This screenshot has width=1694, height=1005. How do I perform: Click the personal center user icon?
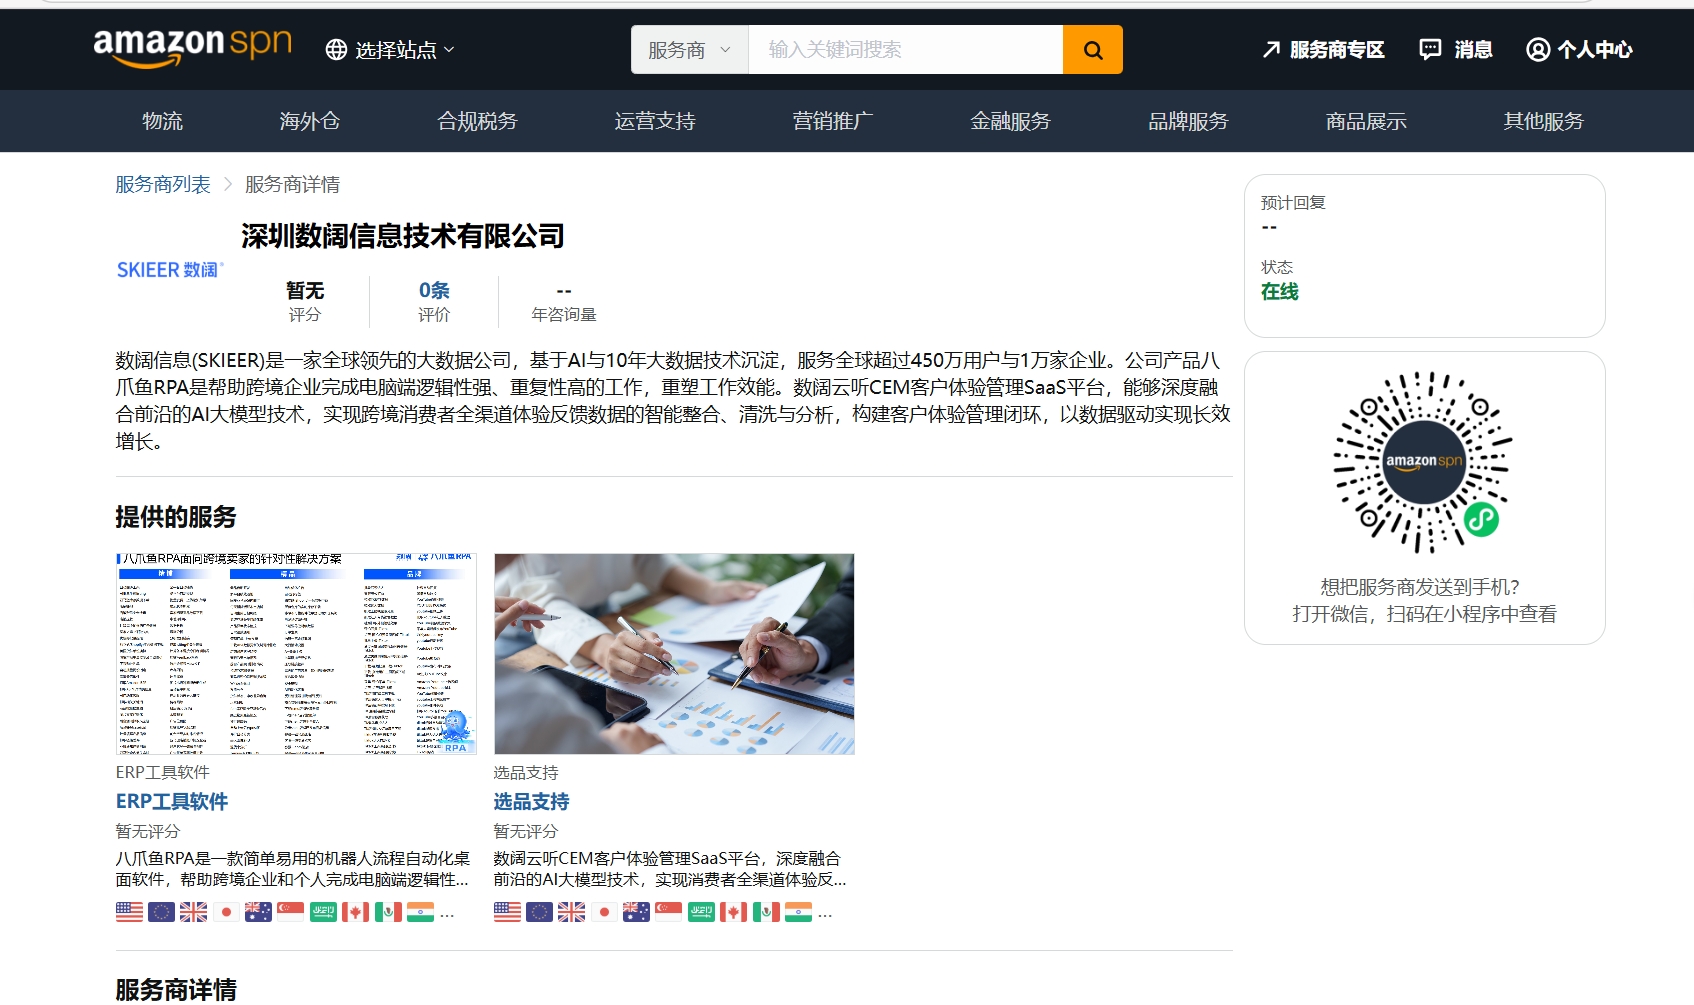[x=1537, y=50]
